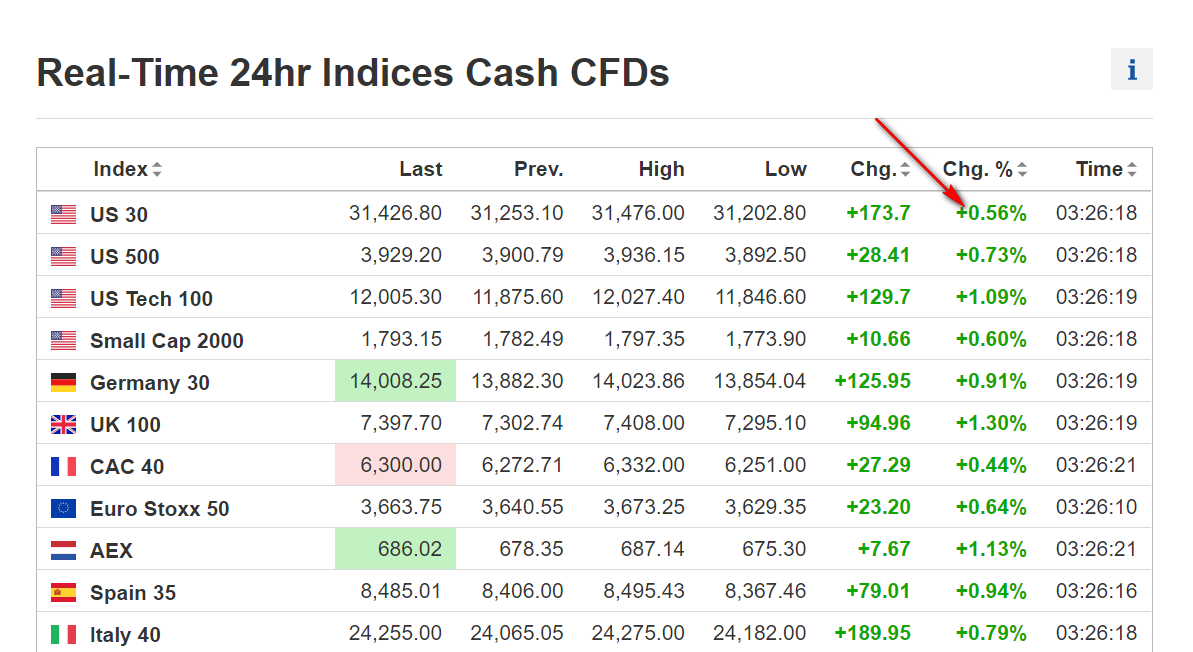Sort table by Time column
The image size is (1193, 652).
1106,169
